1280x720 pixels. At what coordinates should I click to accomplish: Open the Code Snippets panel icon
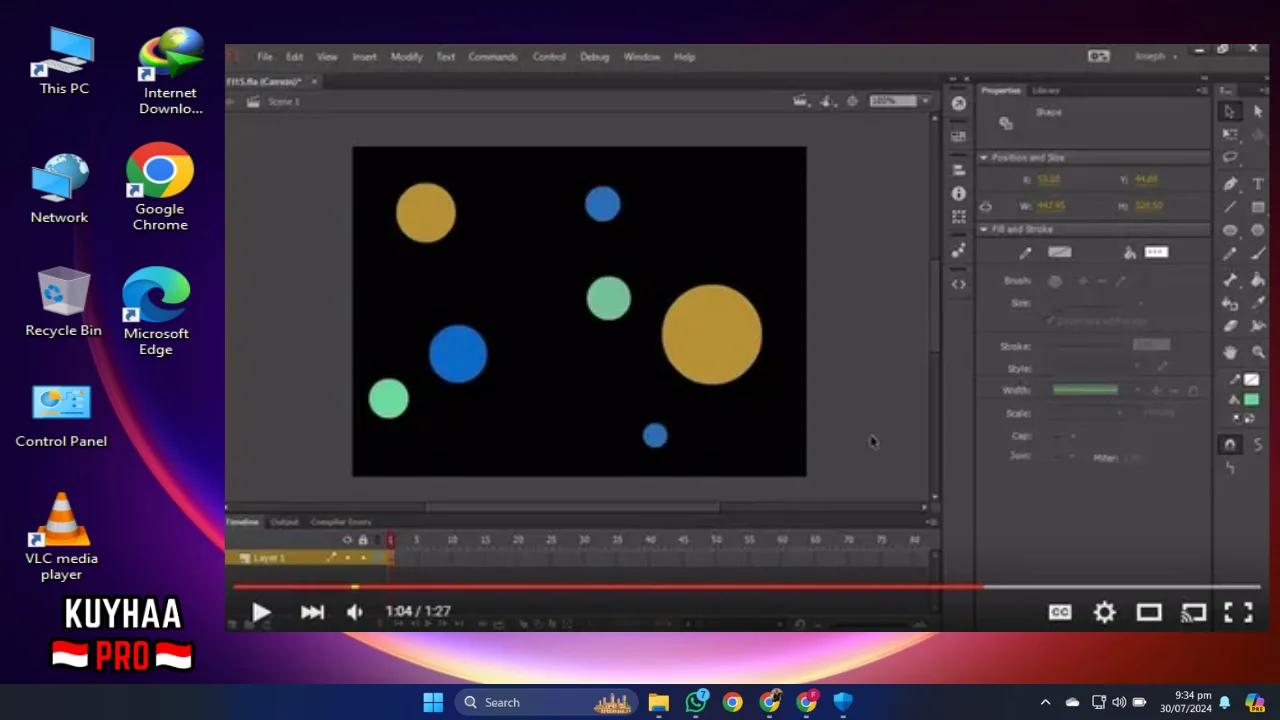point(959,284)
